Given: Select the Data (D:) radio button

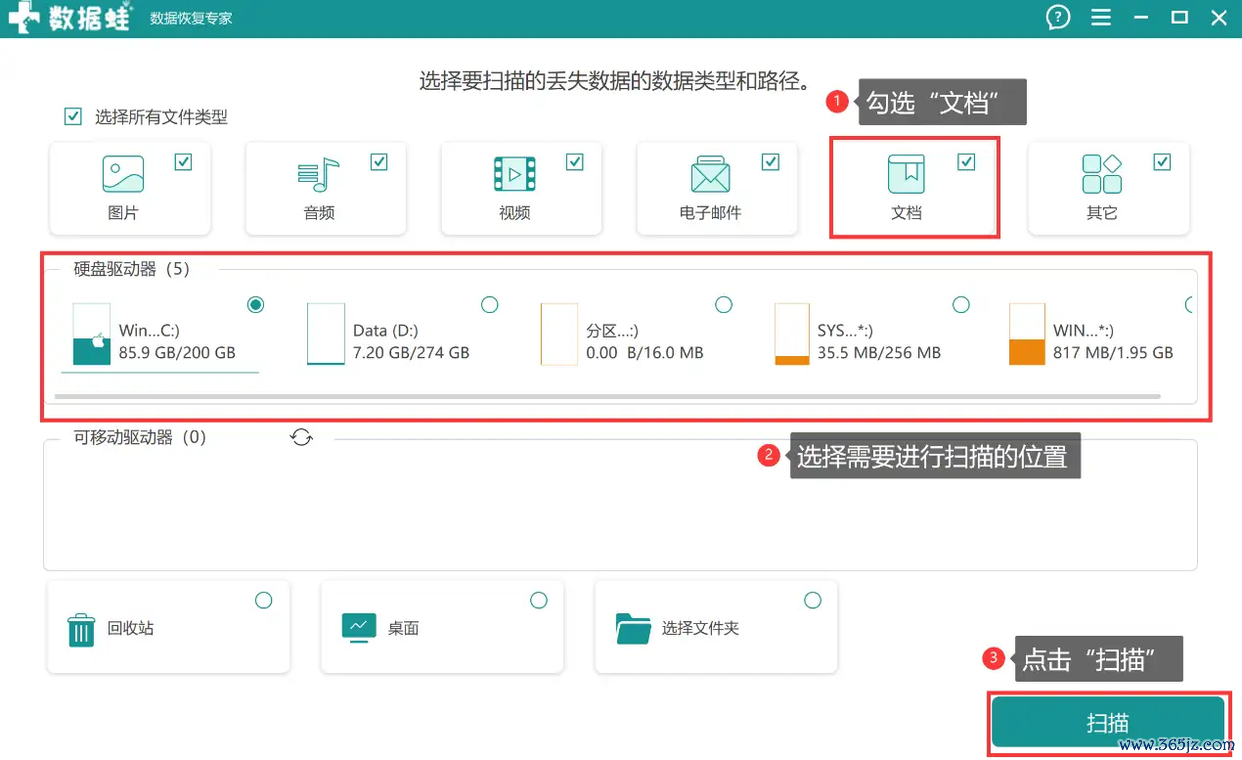Looking at the screenshot, I should (x=490, y=304).
